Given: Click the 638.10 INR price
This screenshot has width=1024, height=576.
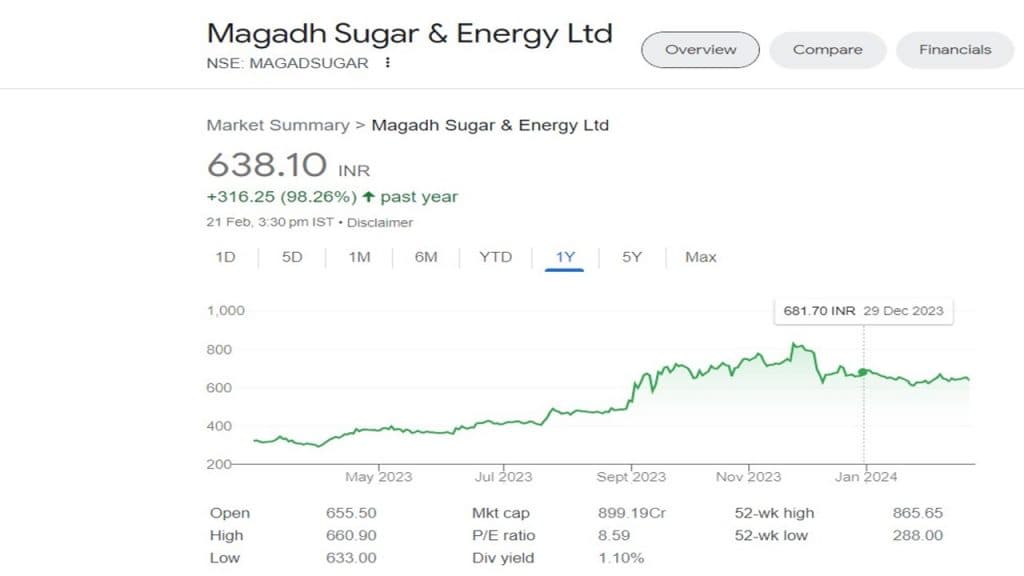Looking at the screenshot, I should click(x=267, y=163).
